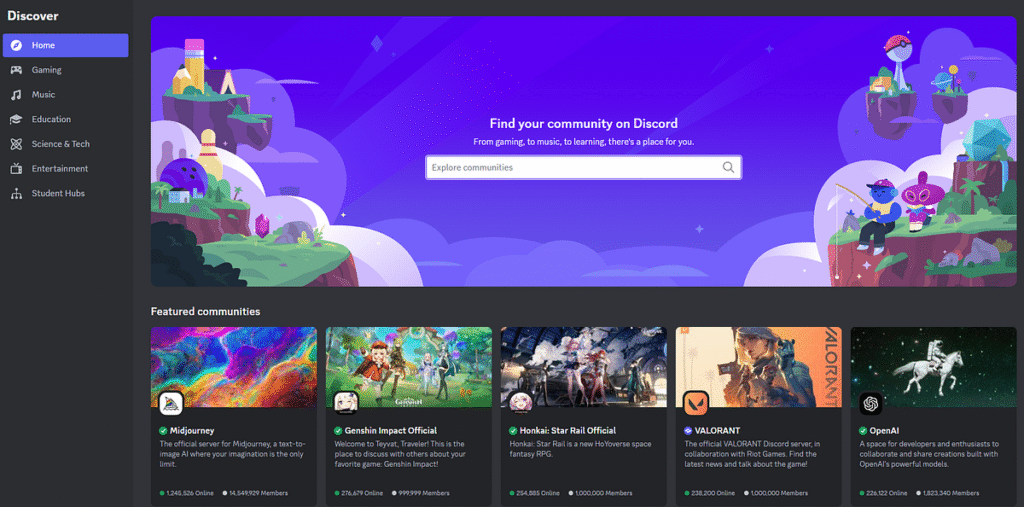Click the OpenAI server logo icon
Image resolution: width=1024 pixels, height=507 pixels.
(871, 403)
